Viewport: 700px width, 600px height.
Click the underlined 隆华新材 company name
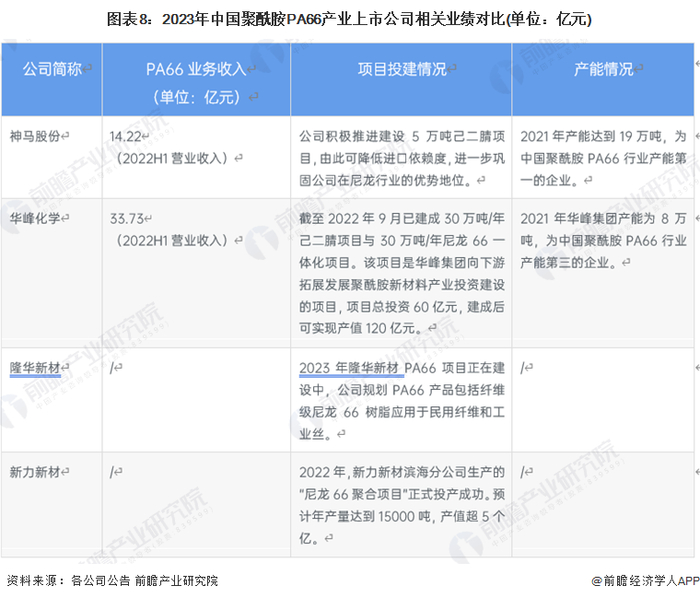coord(35,368)
